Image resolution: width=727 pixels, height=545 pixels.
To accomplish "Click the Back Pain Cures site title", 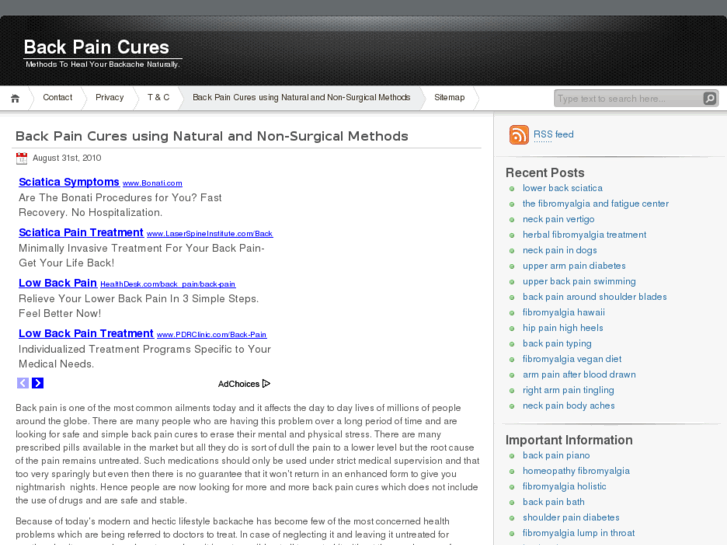I will coord(96,47).
